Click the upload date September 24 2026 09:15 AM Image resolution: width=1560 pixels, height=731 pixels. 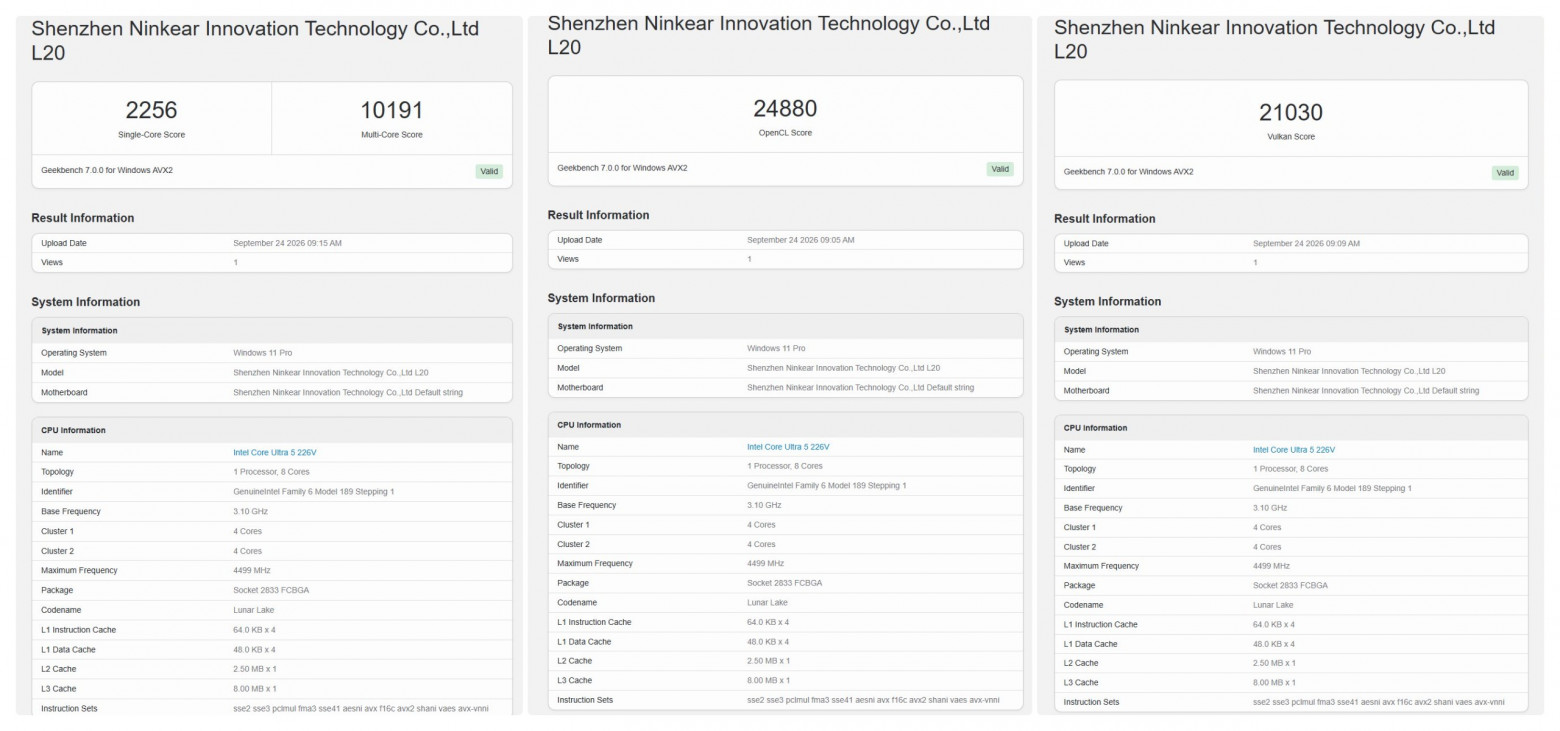pos(287,243)
